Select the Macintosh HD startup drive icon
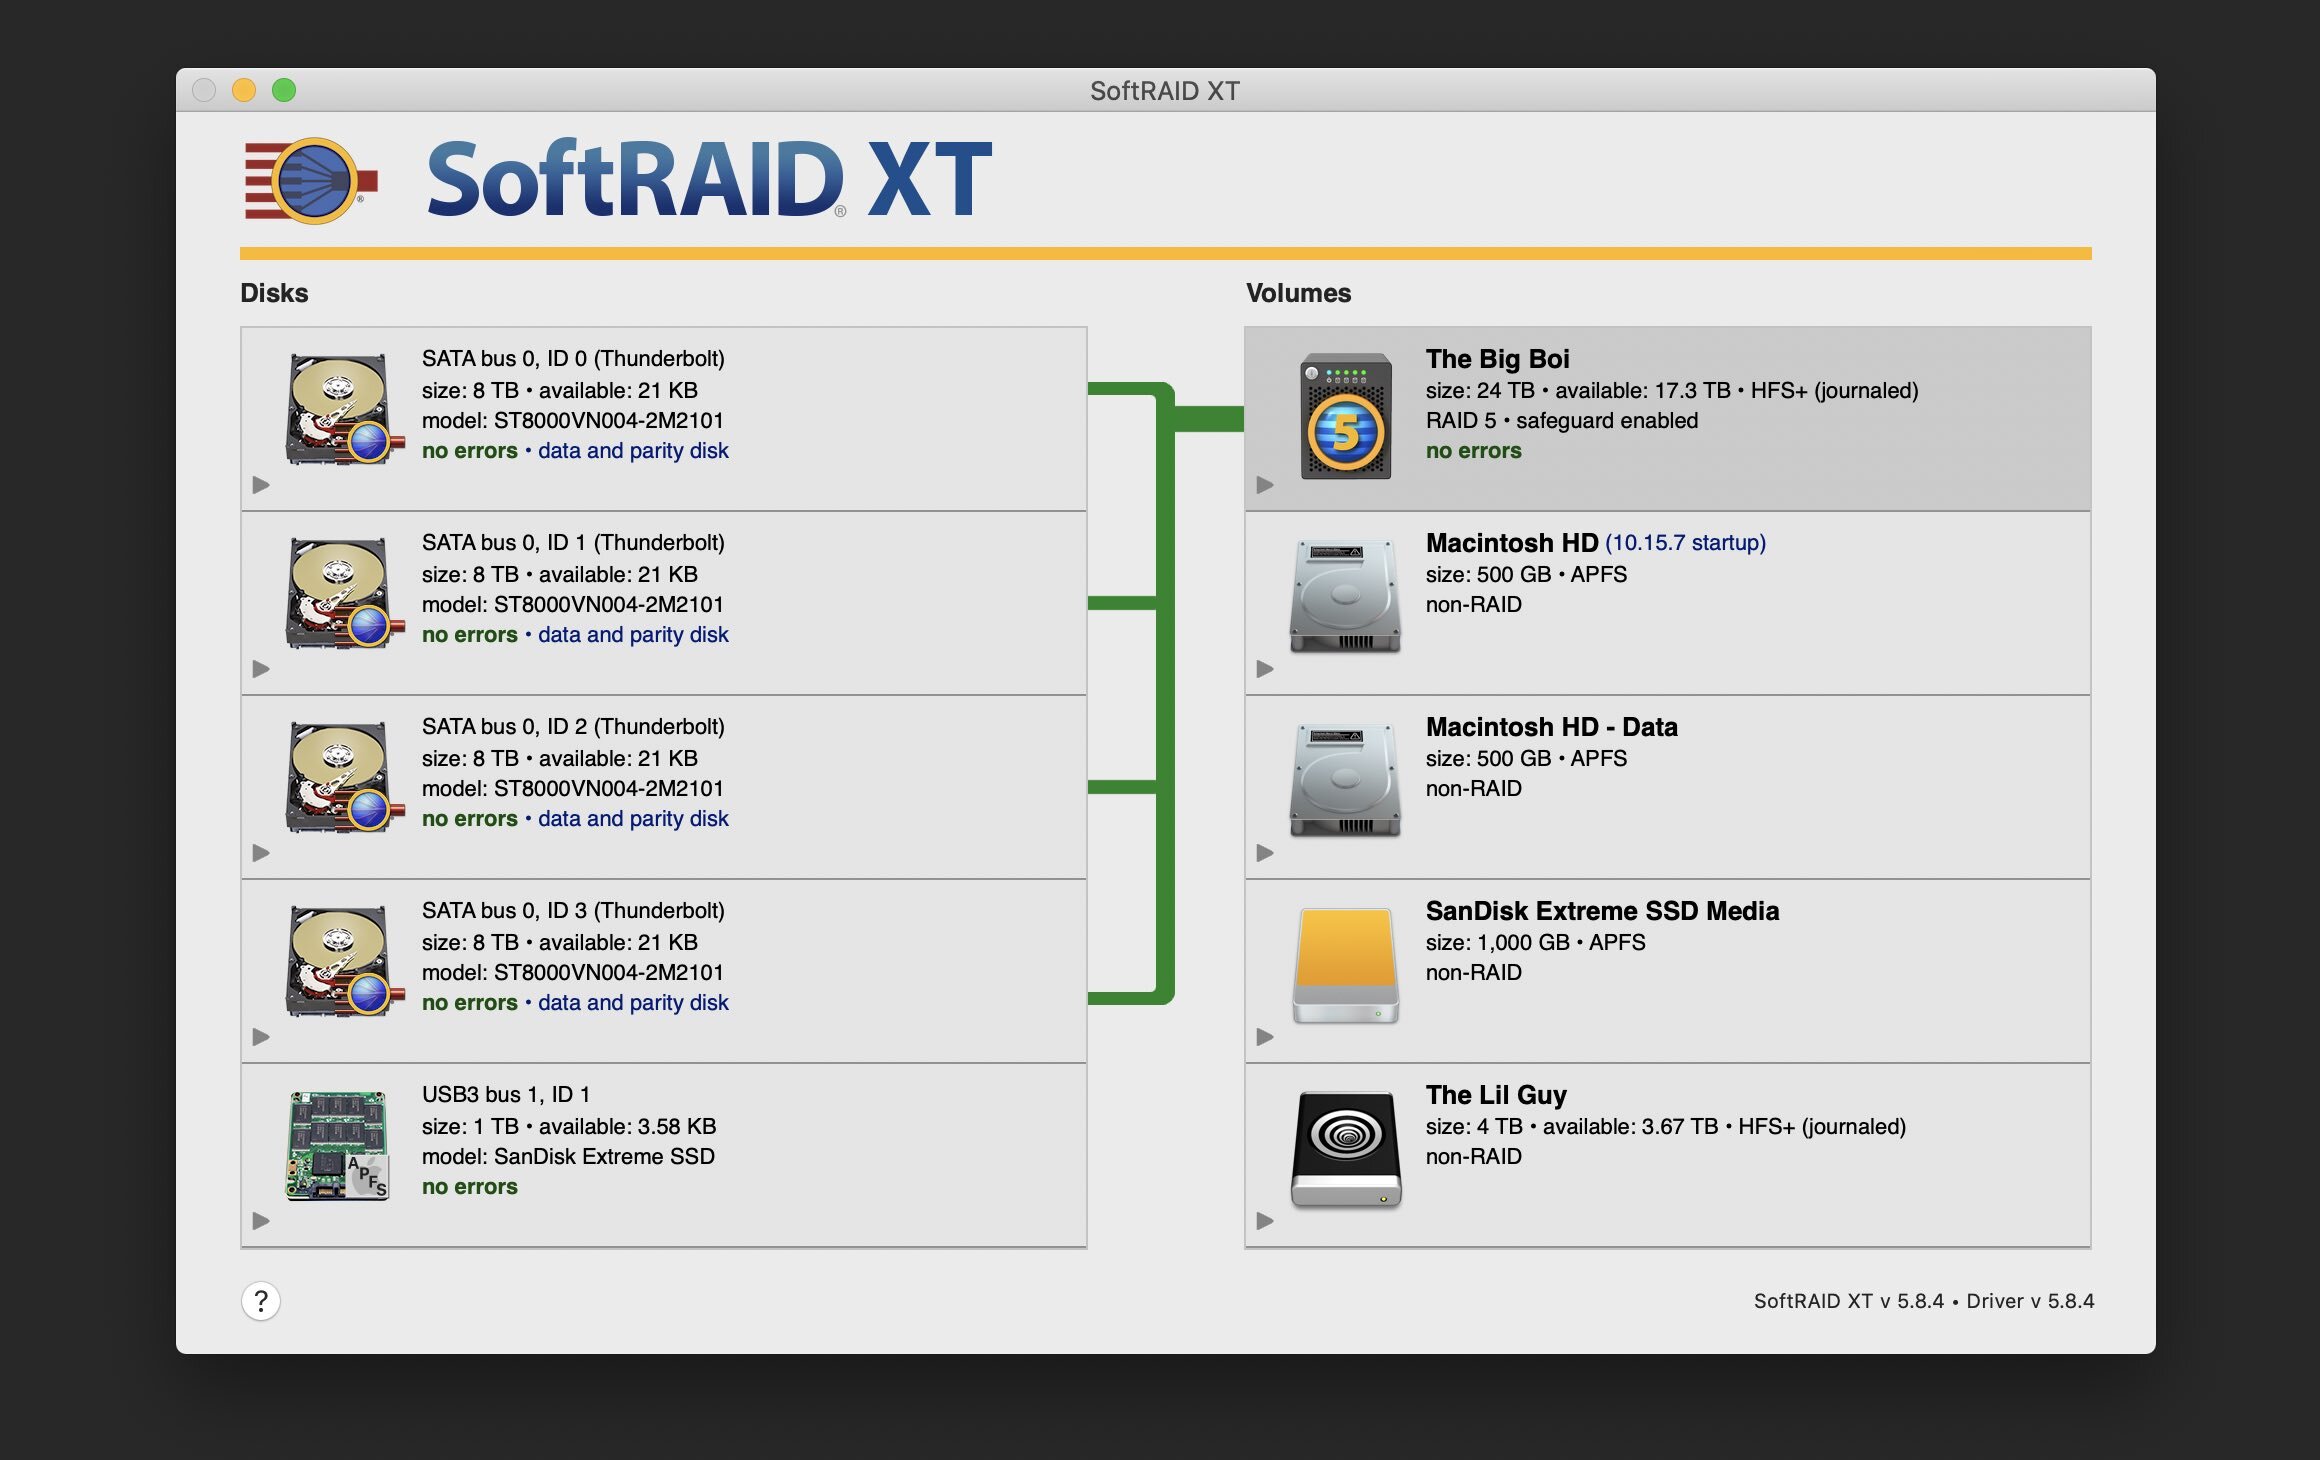Screen dimensions: 2320x1460 point(1346,597)
